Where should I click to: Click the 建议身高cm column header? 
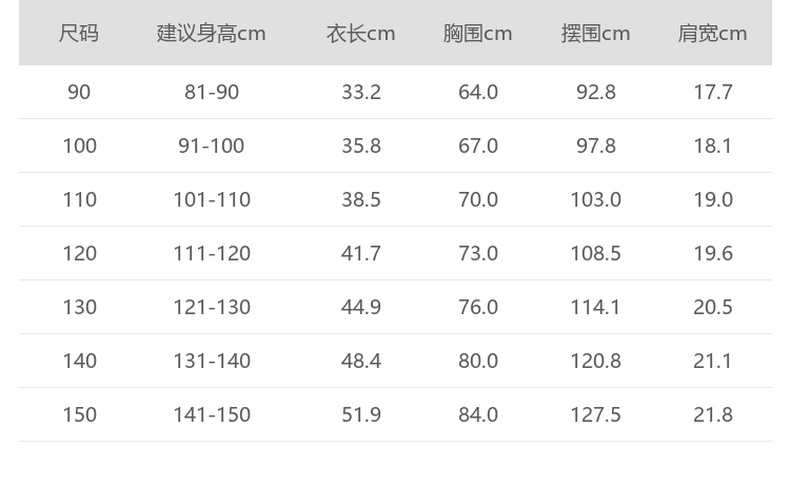click(x=211, y=33)
